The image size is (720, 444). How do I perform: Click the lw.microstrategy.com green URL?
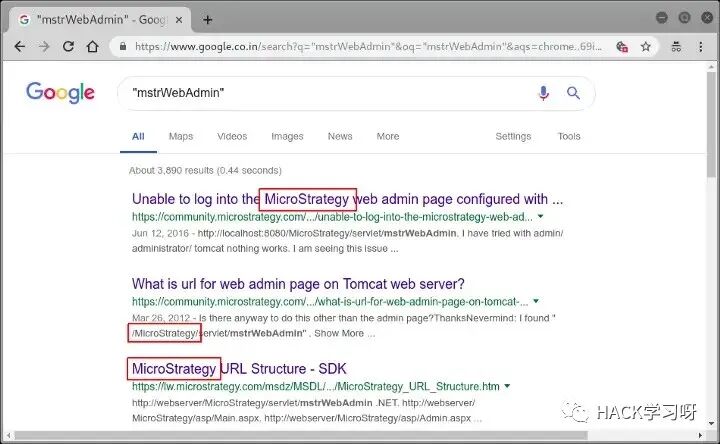316,387
